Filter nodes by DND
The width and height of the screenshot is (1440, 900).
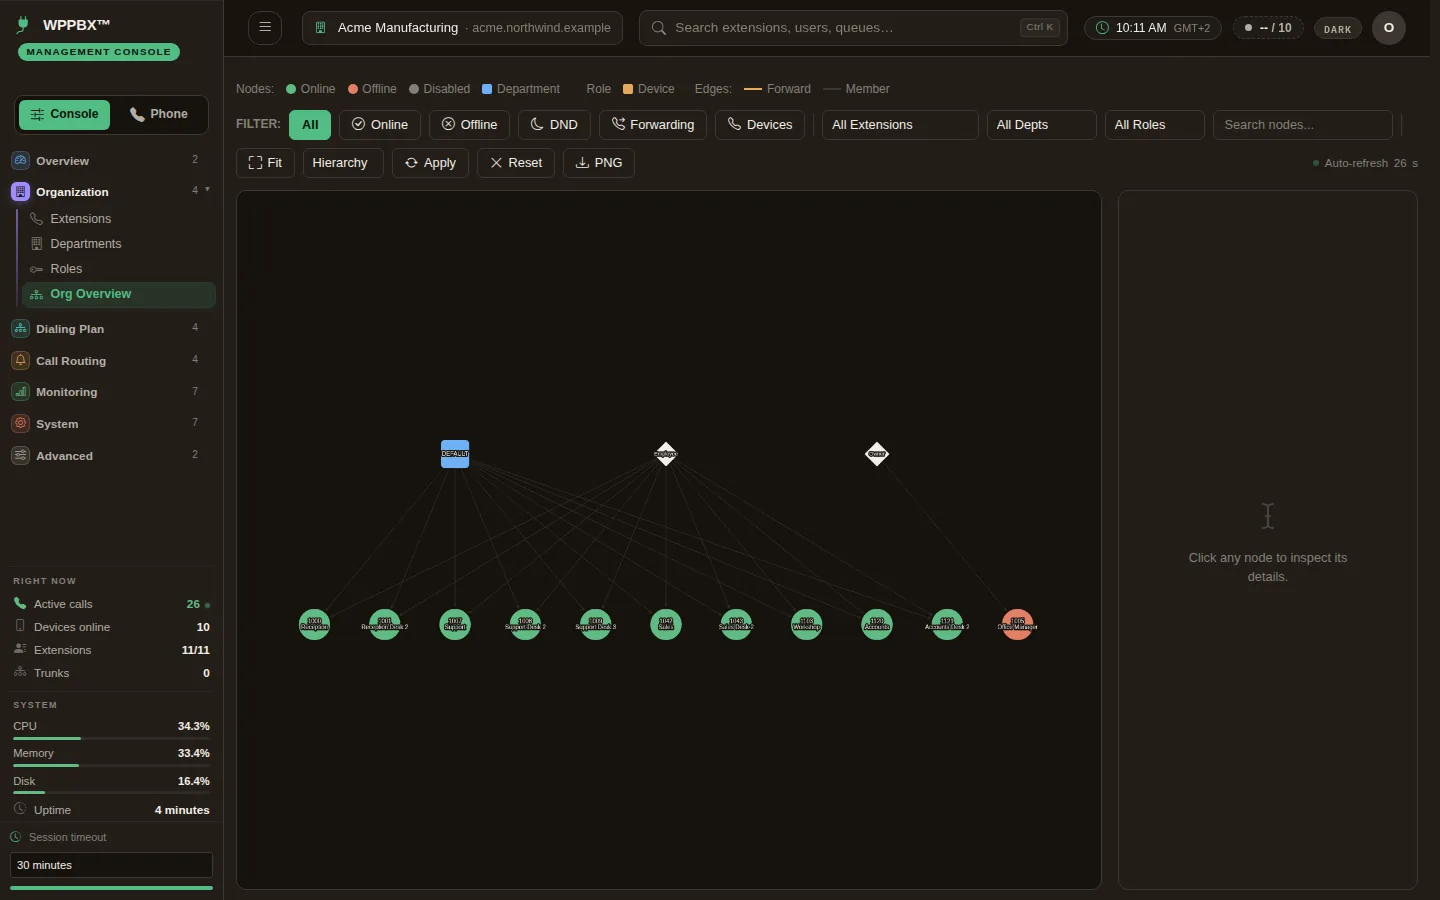point(554,125)
